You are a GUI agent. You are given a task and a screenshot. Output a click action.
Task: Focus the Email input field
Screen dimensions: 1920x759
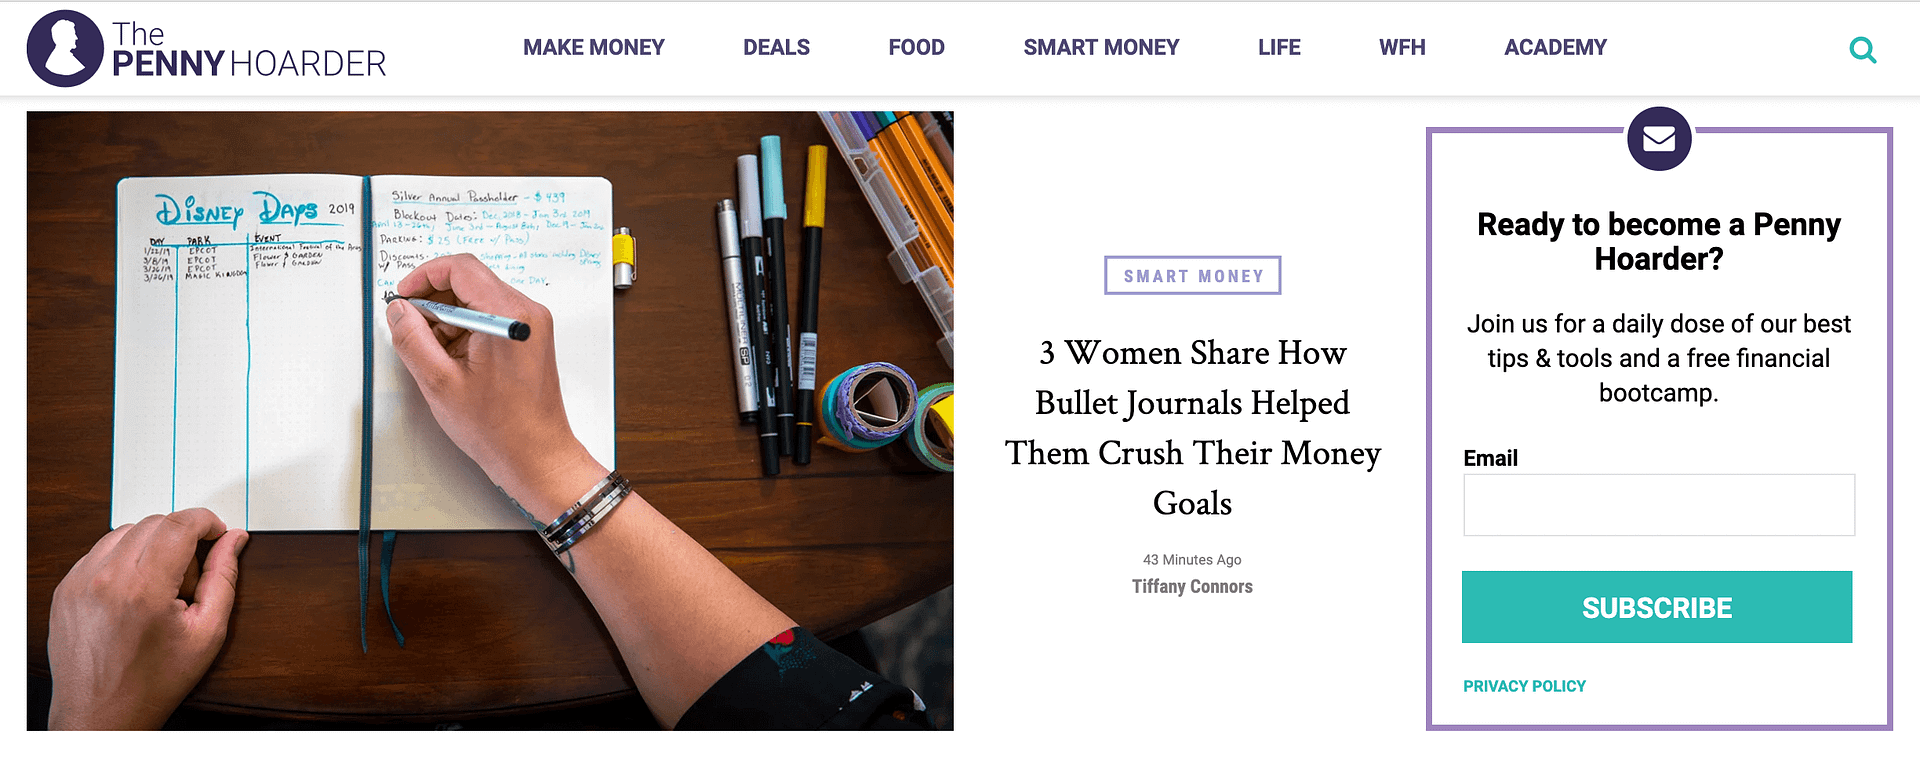pyautogui.click(x=1658, y=505)
